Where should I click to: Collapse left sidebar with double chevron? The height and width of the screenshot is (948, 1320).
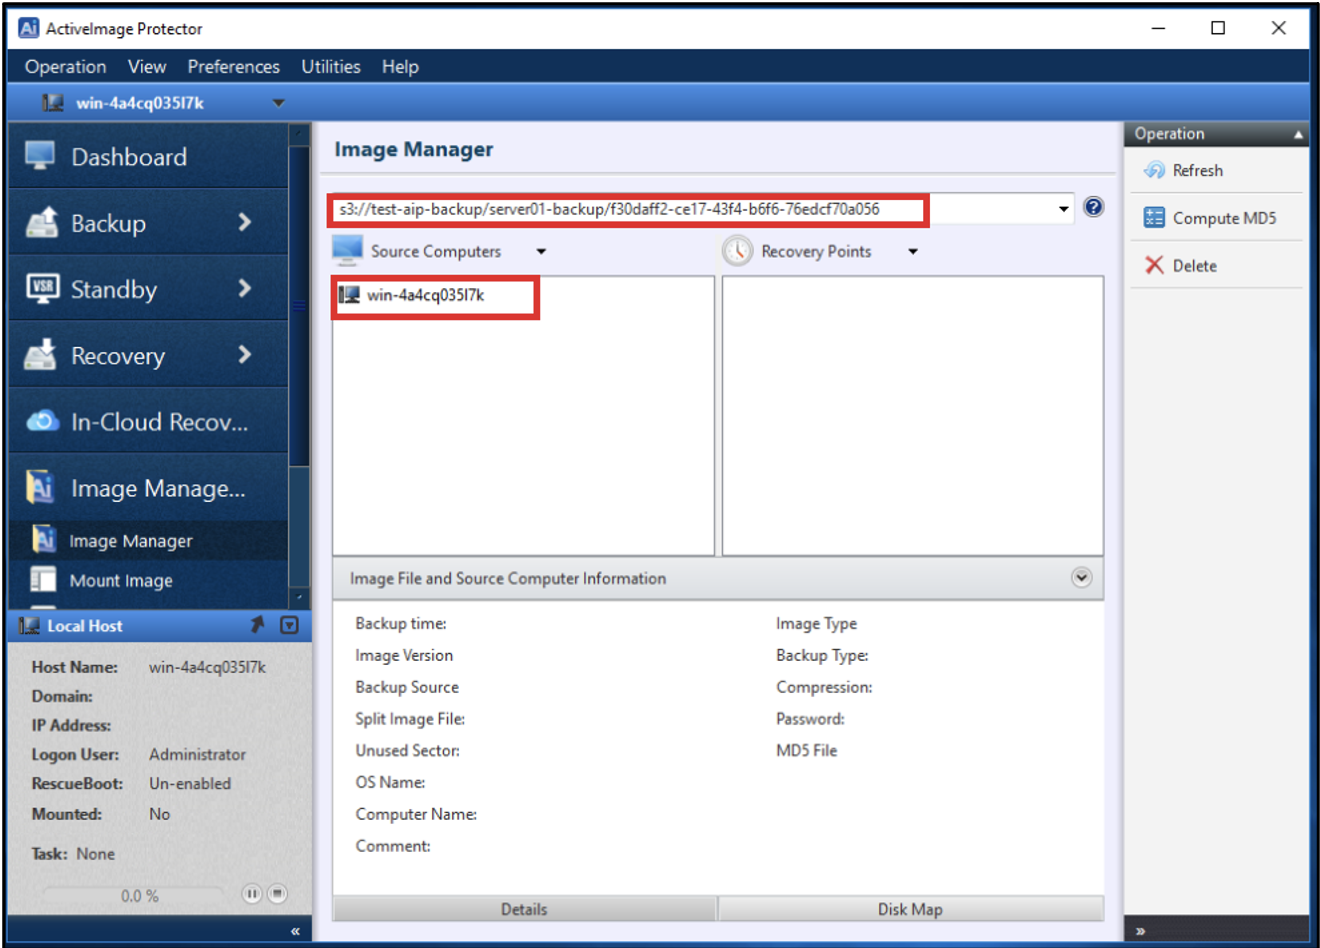(x=295, y=931)
